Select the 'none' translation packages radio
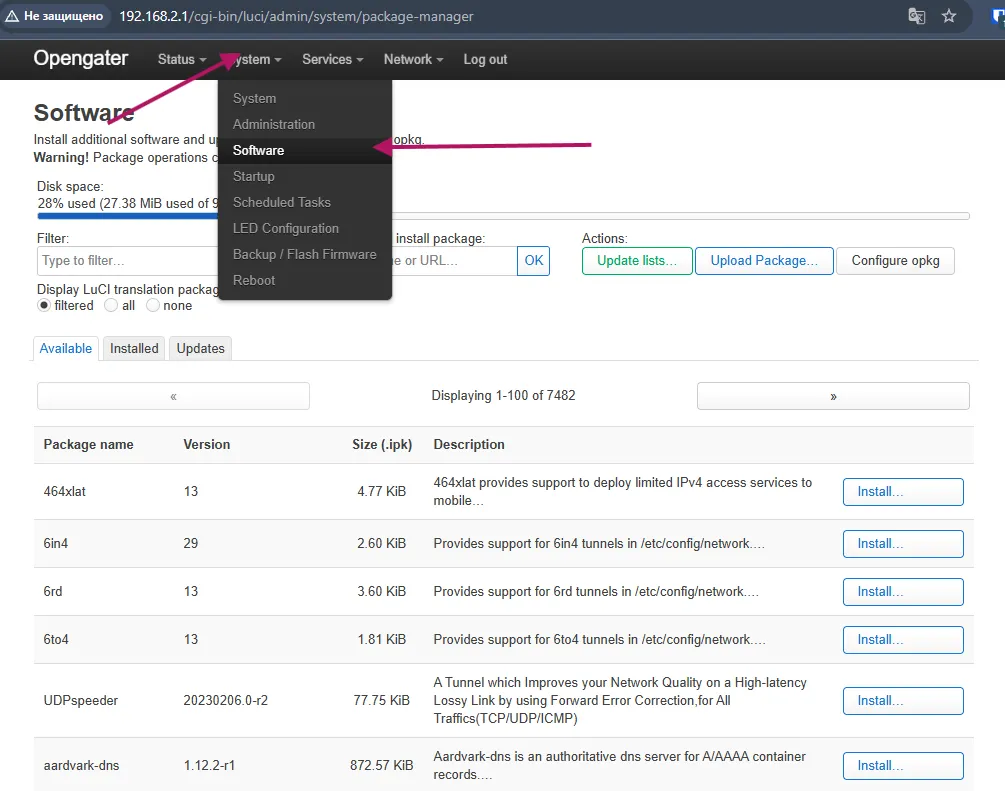The height and width of the screenshot is (791, 1005). [x=153, y=305]
